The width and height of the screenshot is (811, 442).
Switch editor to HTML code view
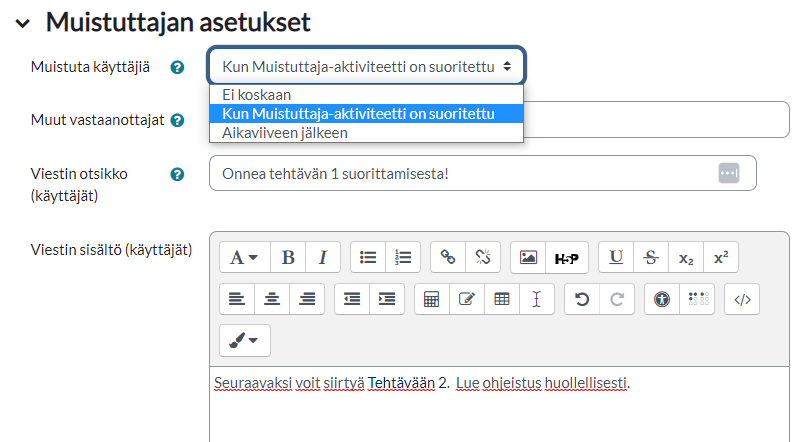741,299
